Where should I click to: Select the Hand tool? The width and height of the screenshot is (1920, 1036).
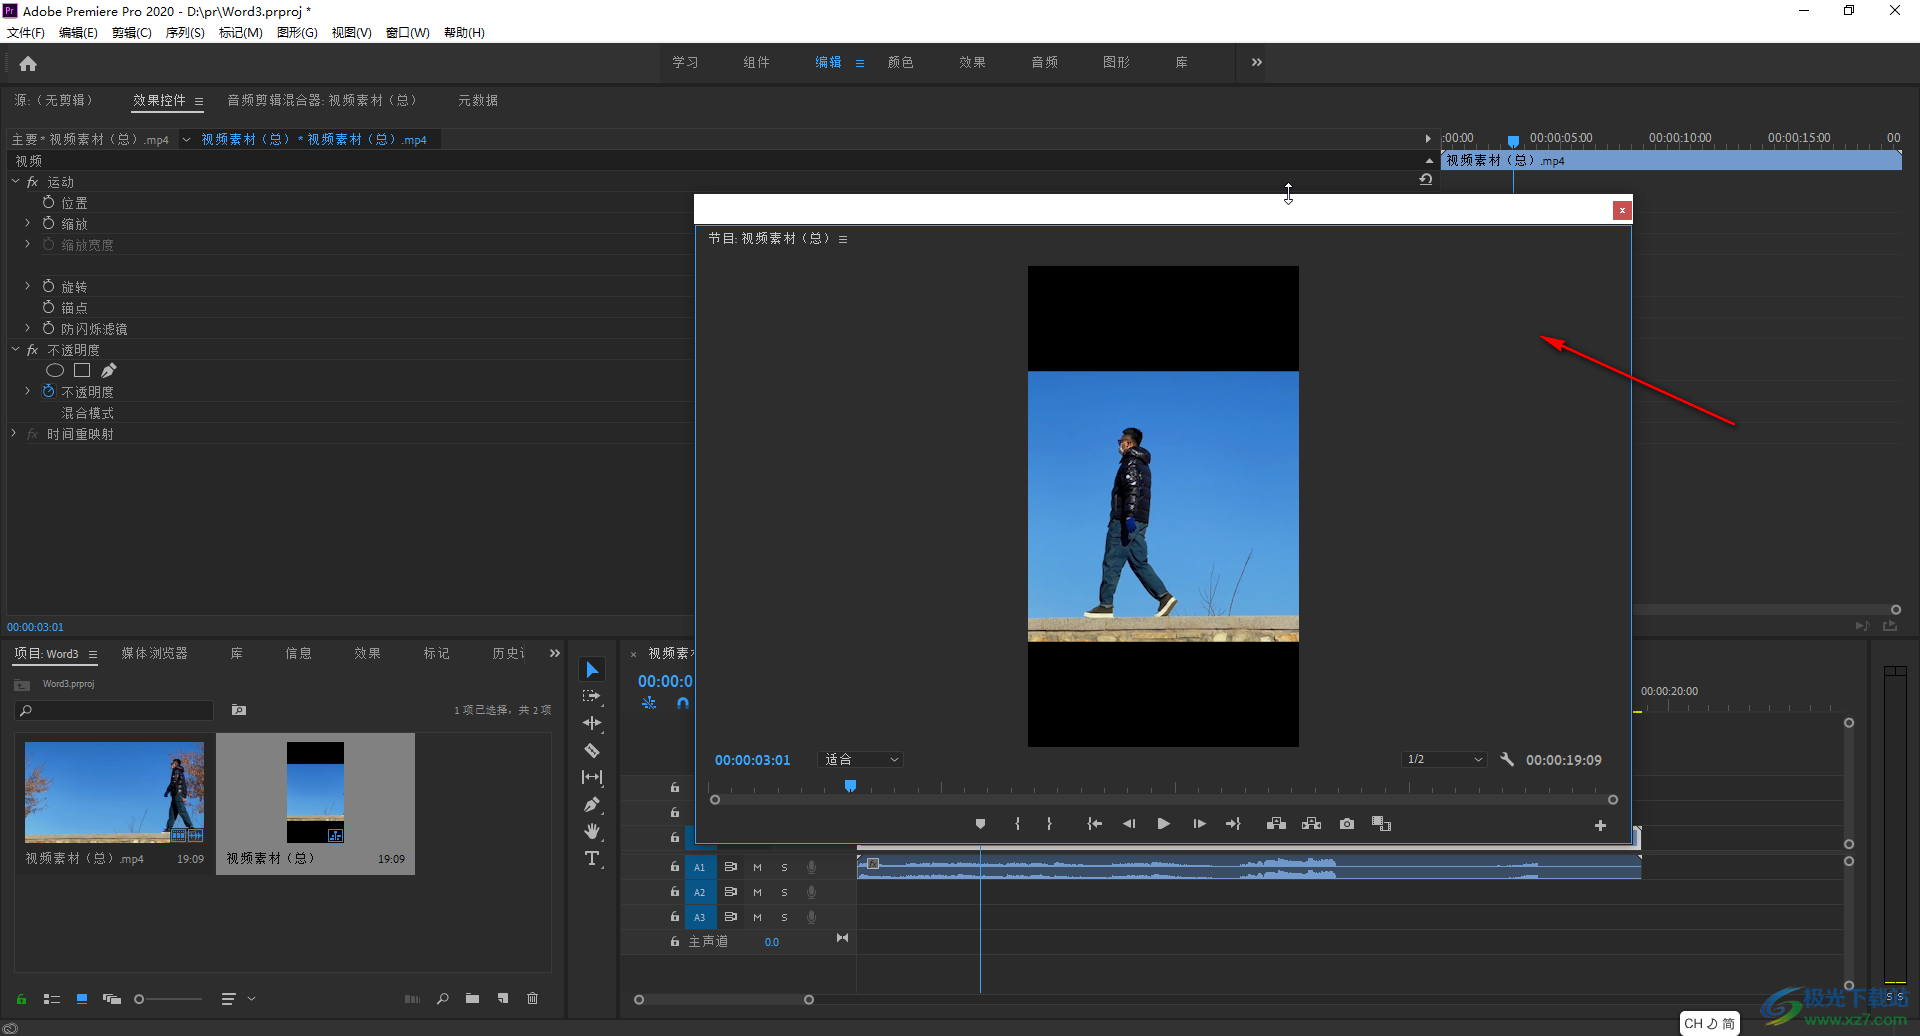592,831
